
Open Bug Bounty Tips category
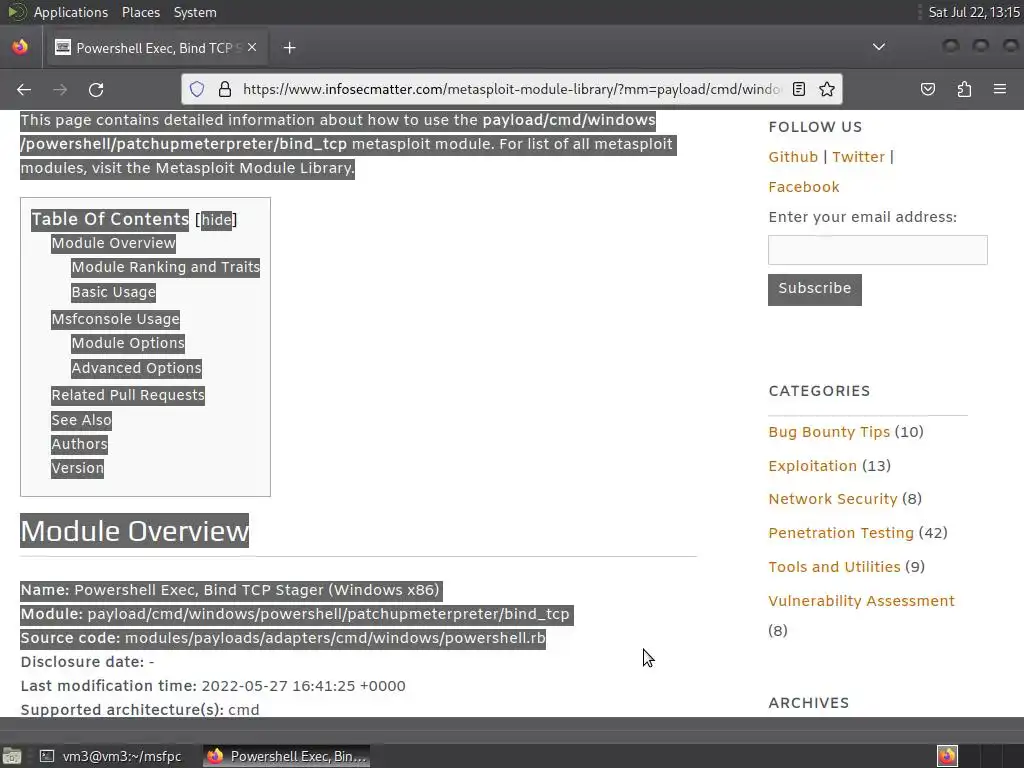point(829,432)
